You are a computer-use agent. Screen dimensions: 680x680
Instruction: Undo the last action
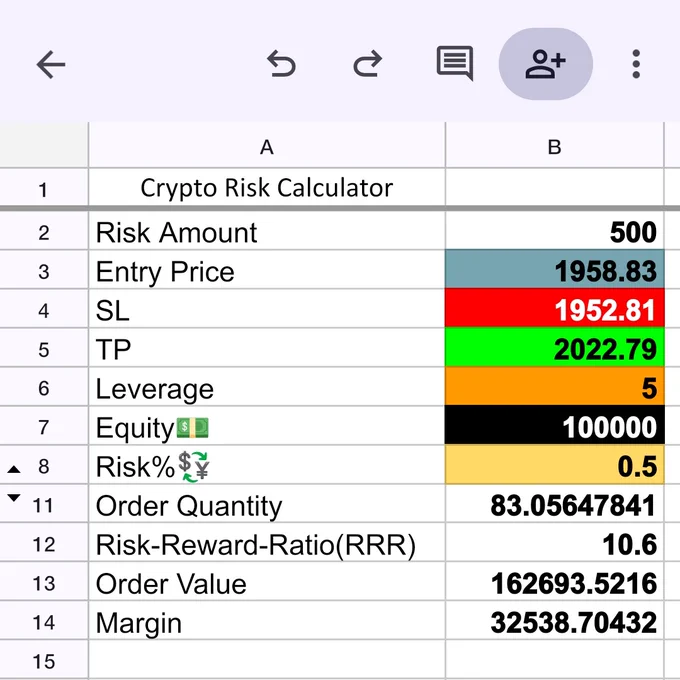point(281,64)
